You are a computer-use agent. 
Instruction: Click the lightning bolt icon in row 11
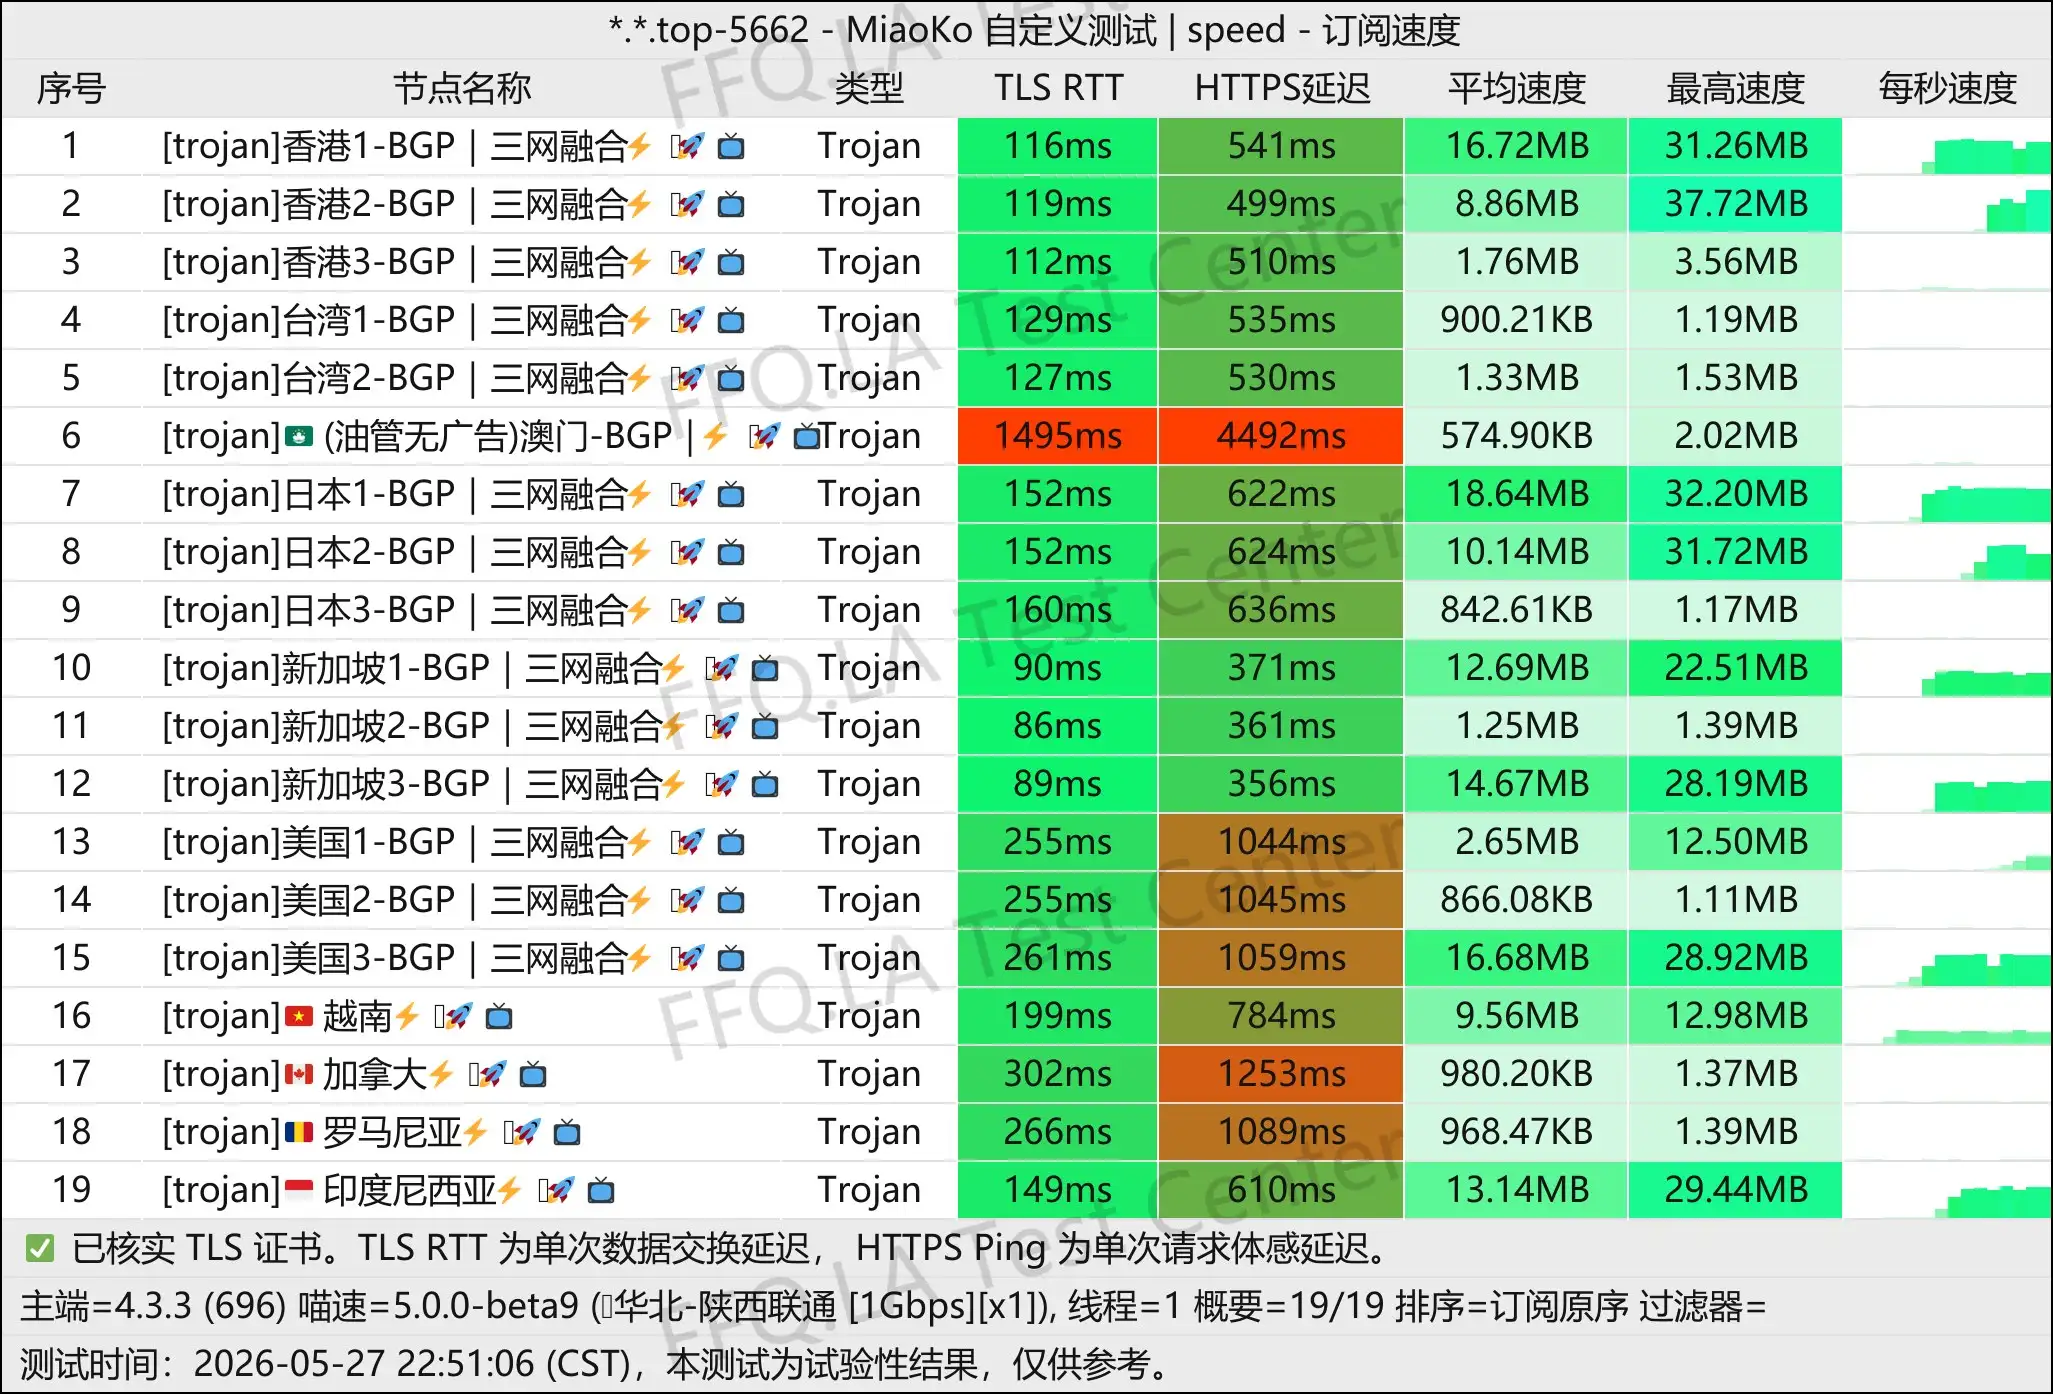point(675,727)
